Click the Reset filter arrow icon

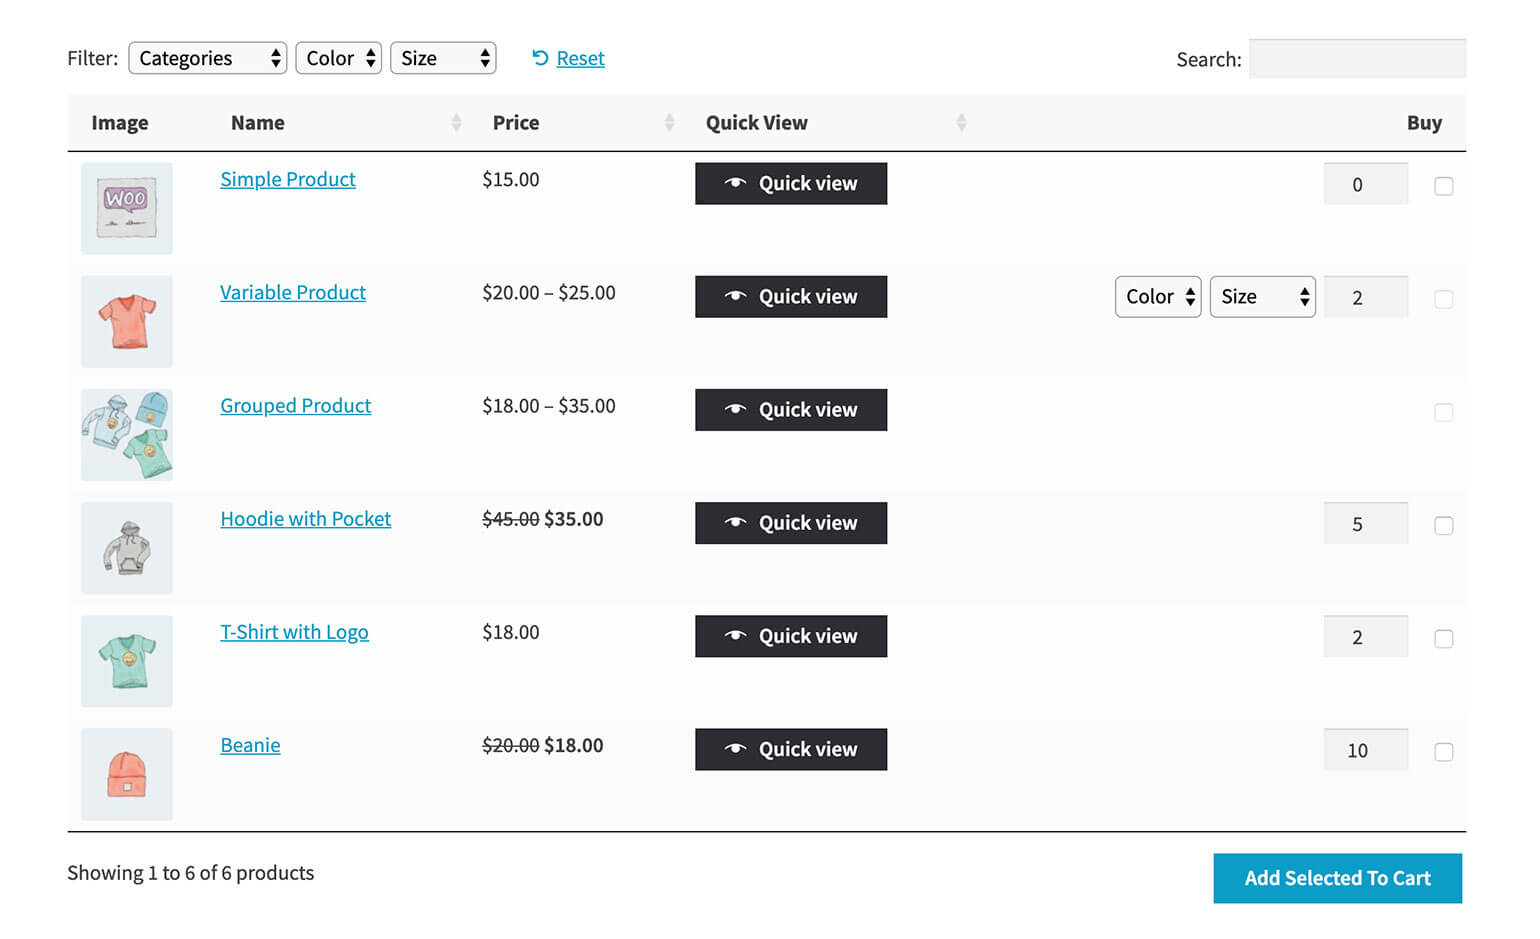(540, 58)
